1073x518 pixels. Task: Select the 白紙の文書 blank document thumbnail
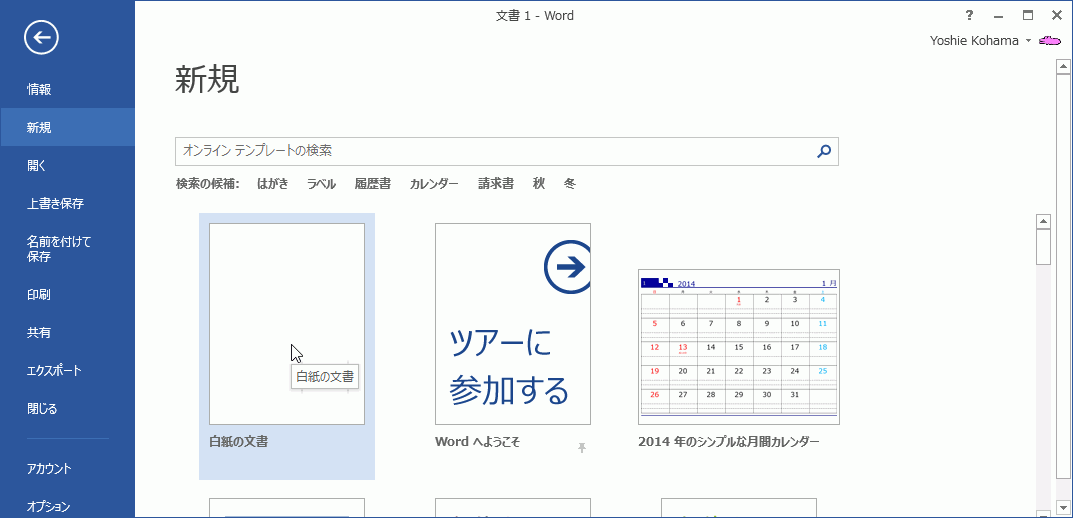coord(287,324)
